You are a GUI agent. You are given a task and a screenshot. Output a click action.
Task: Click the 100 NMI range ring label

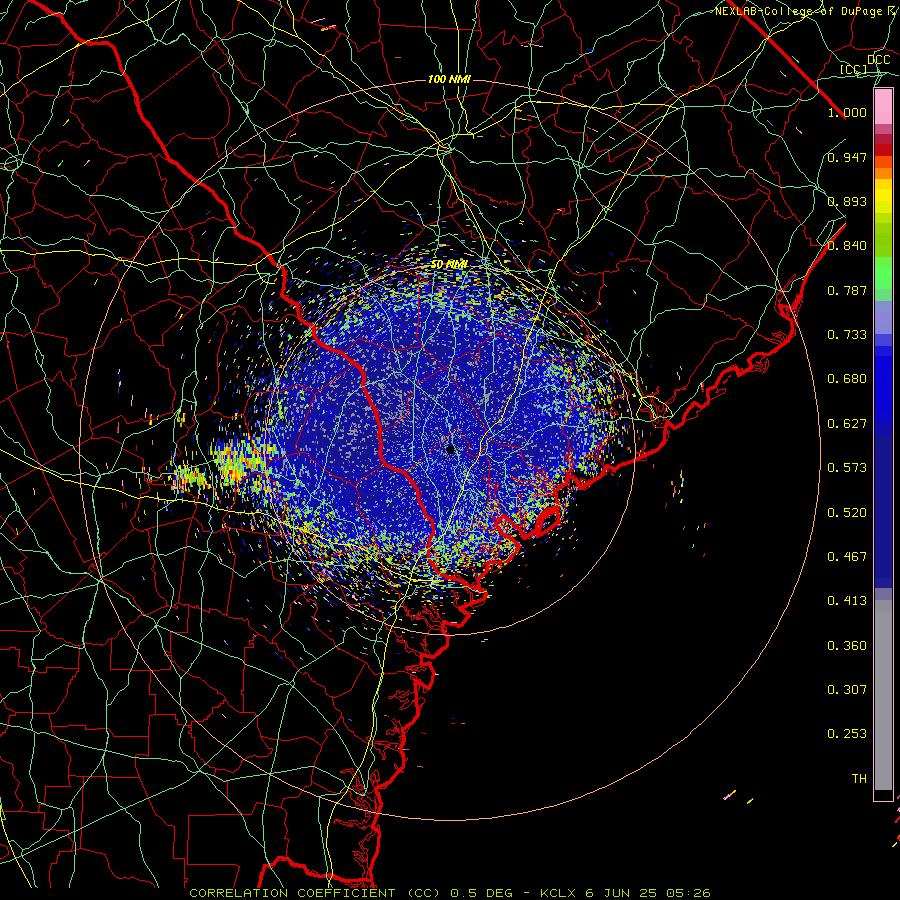[x=449, y=79]
